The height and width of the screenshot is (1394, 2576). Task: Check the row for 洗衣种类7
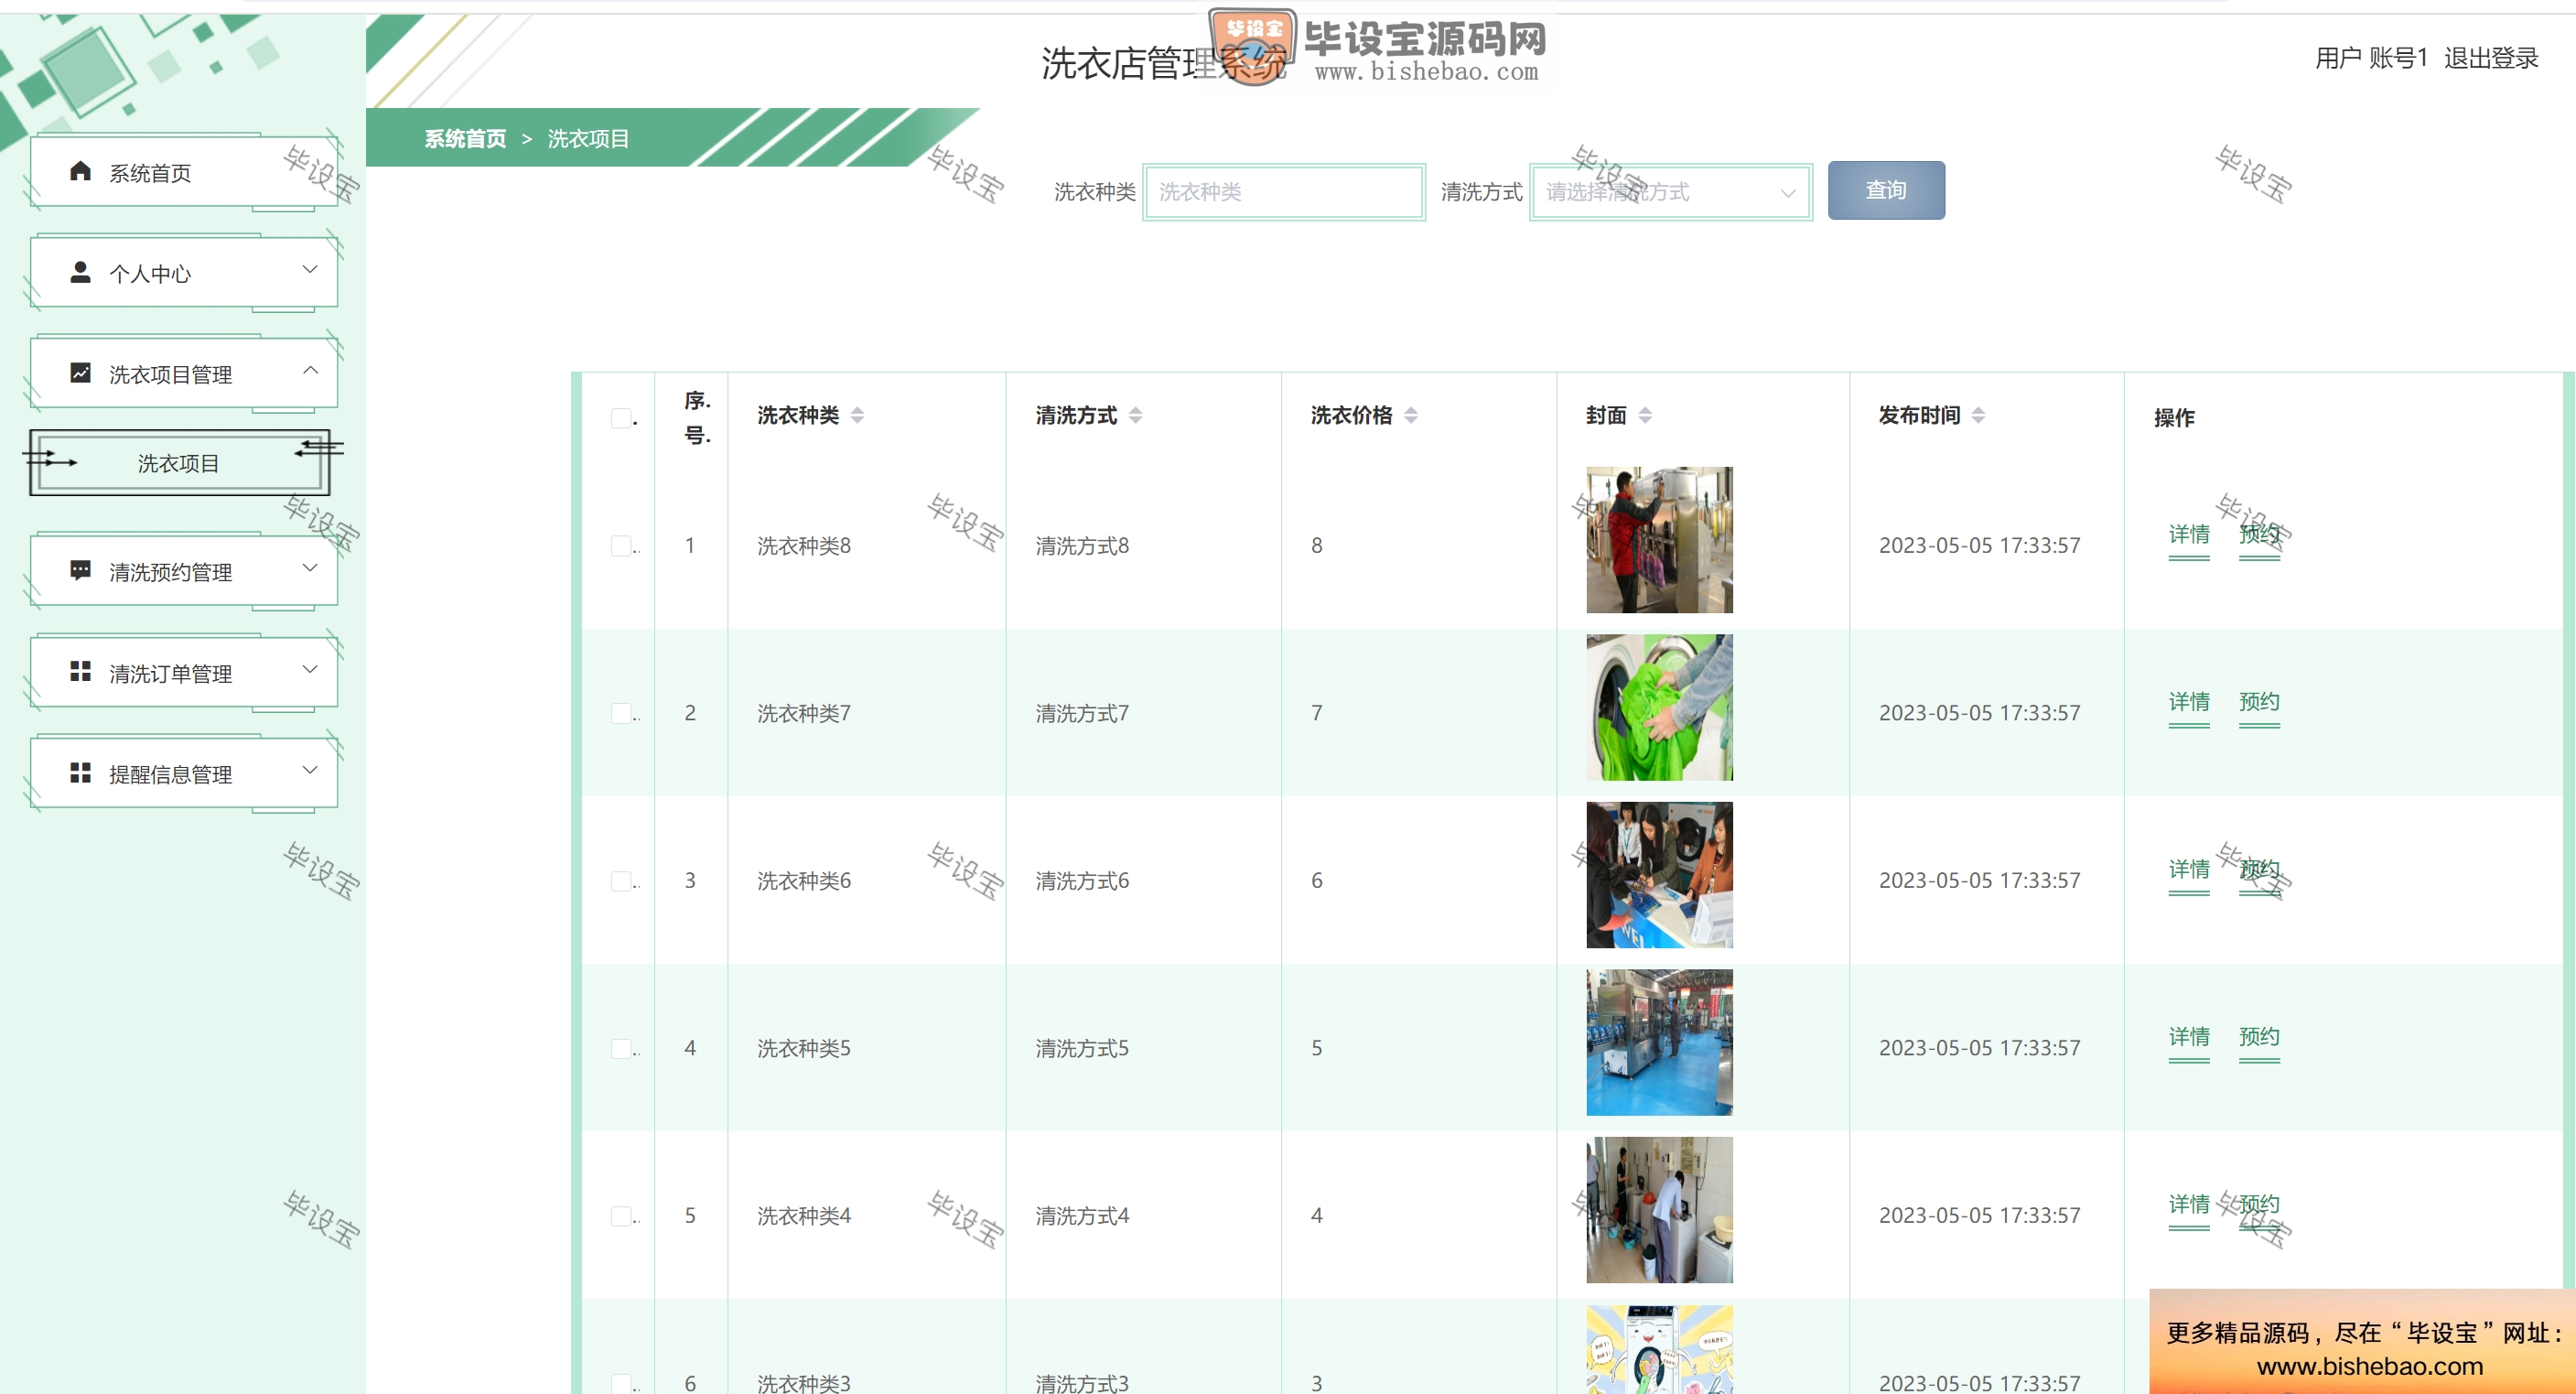621,713
